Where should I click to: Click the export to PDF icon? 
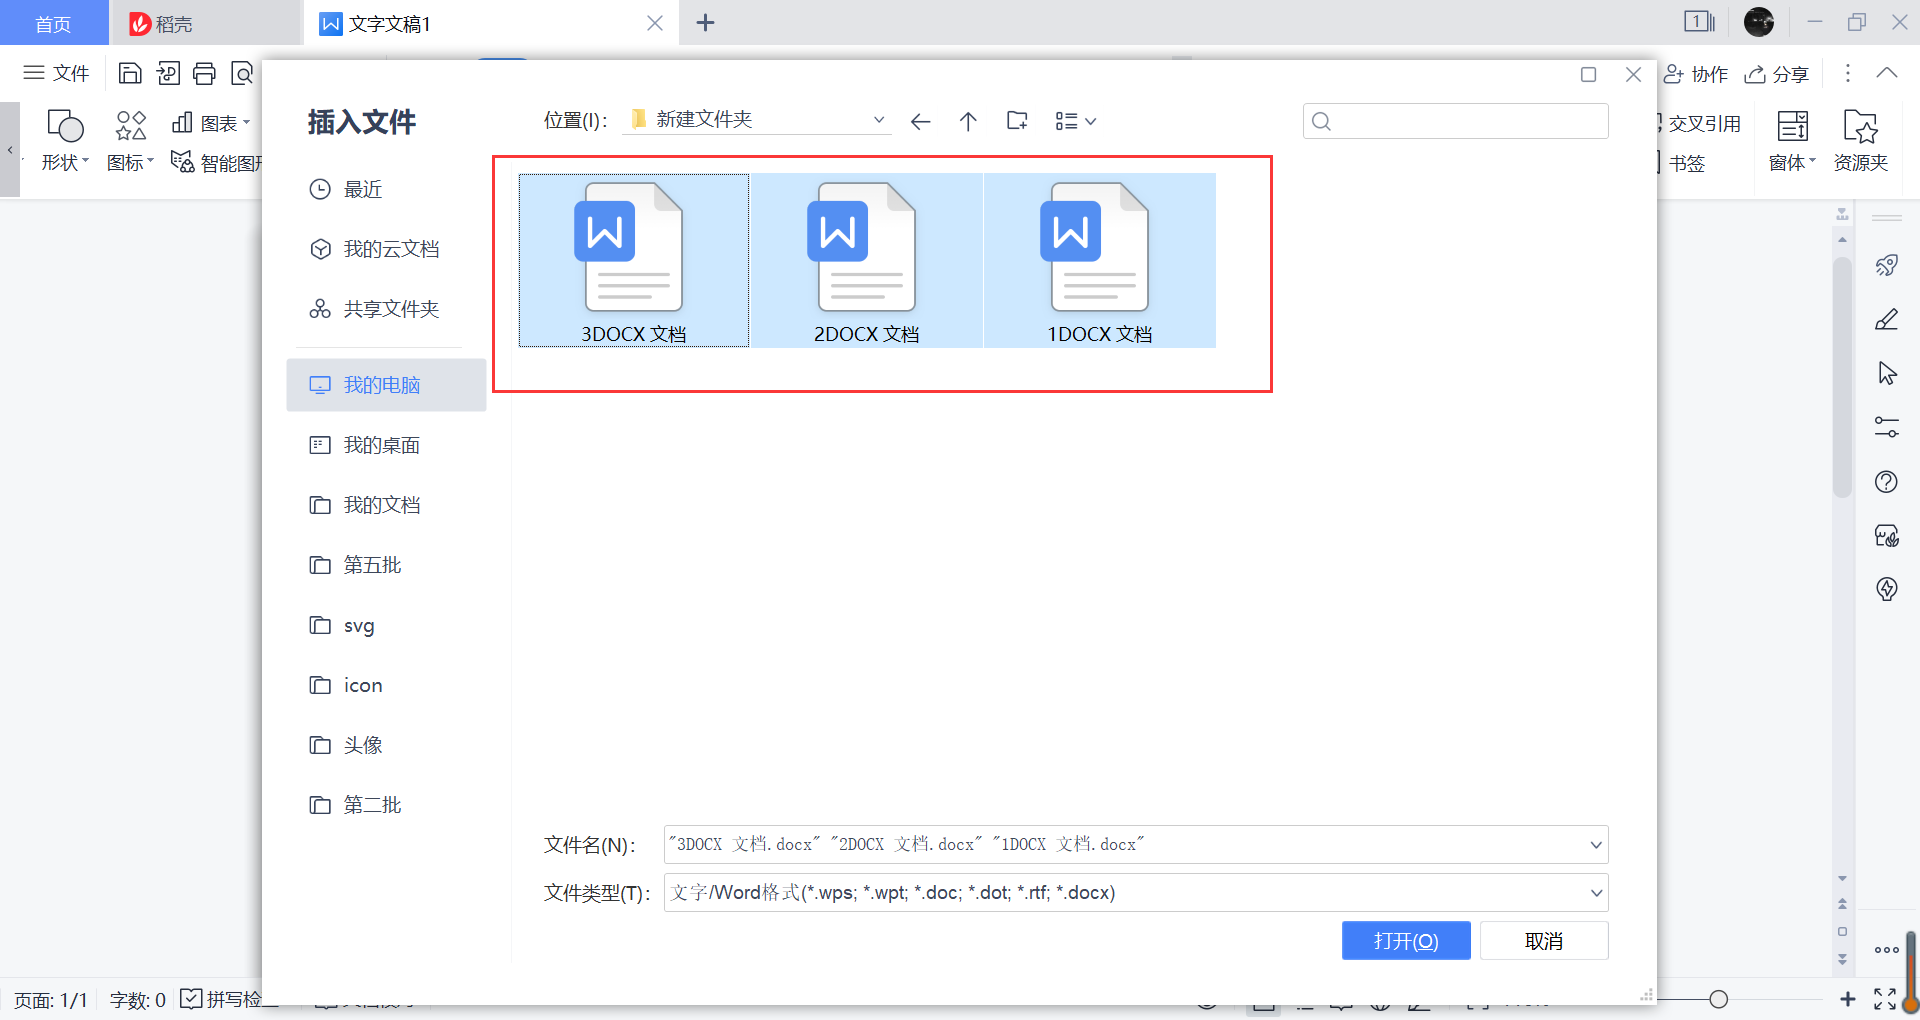[x=168, y=73]
